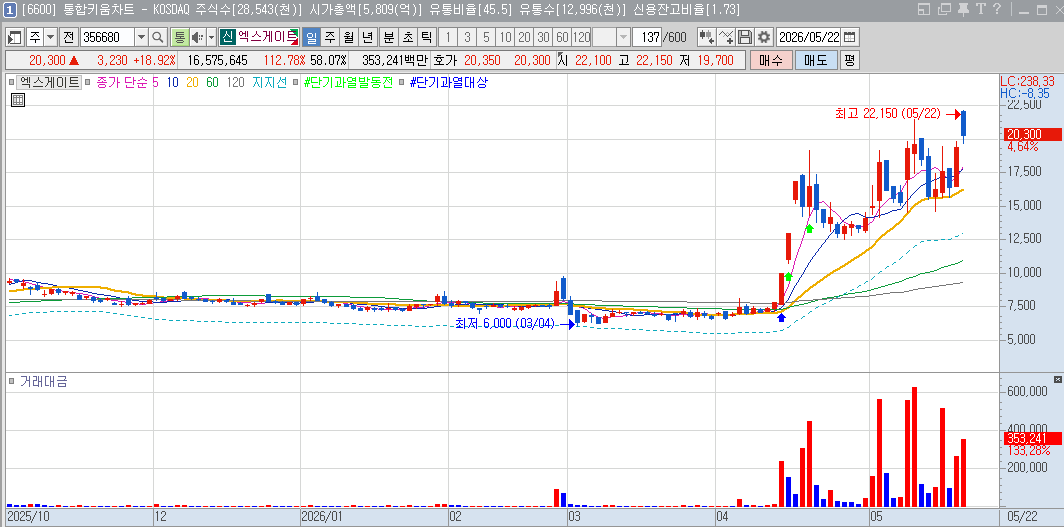Open dropdown arrow next to speaker icon
1064x527 pixels.
pos(211,37)
